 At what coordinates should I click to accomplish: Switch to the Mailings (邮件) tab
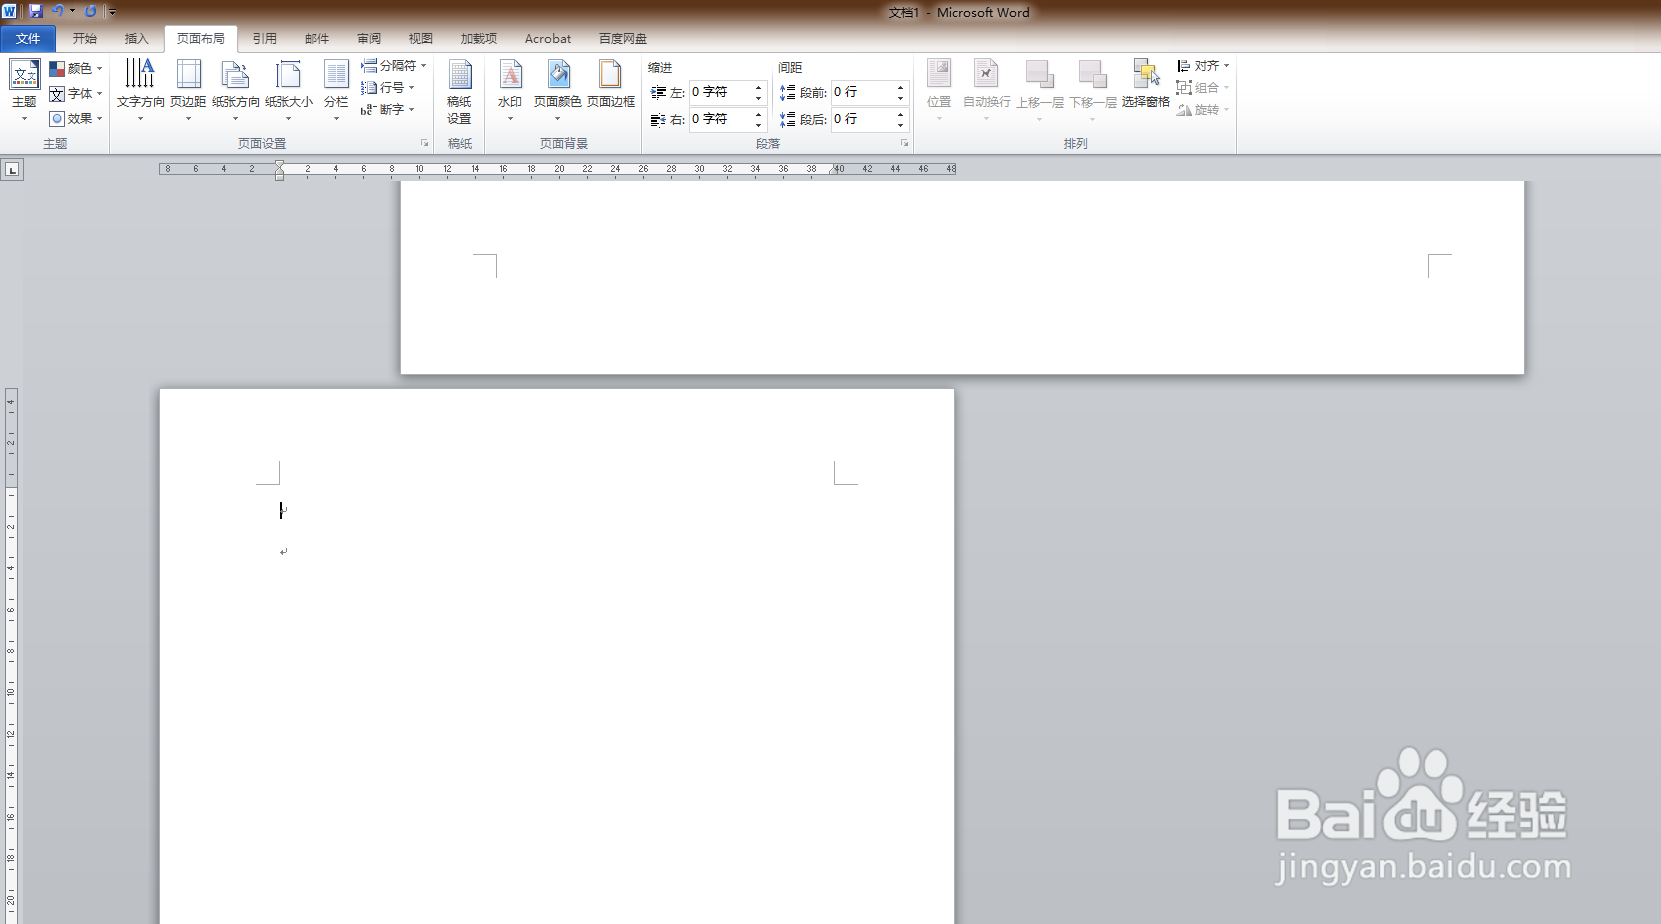pos(317,39)
